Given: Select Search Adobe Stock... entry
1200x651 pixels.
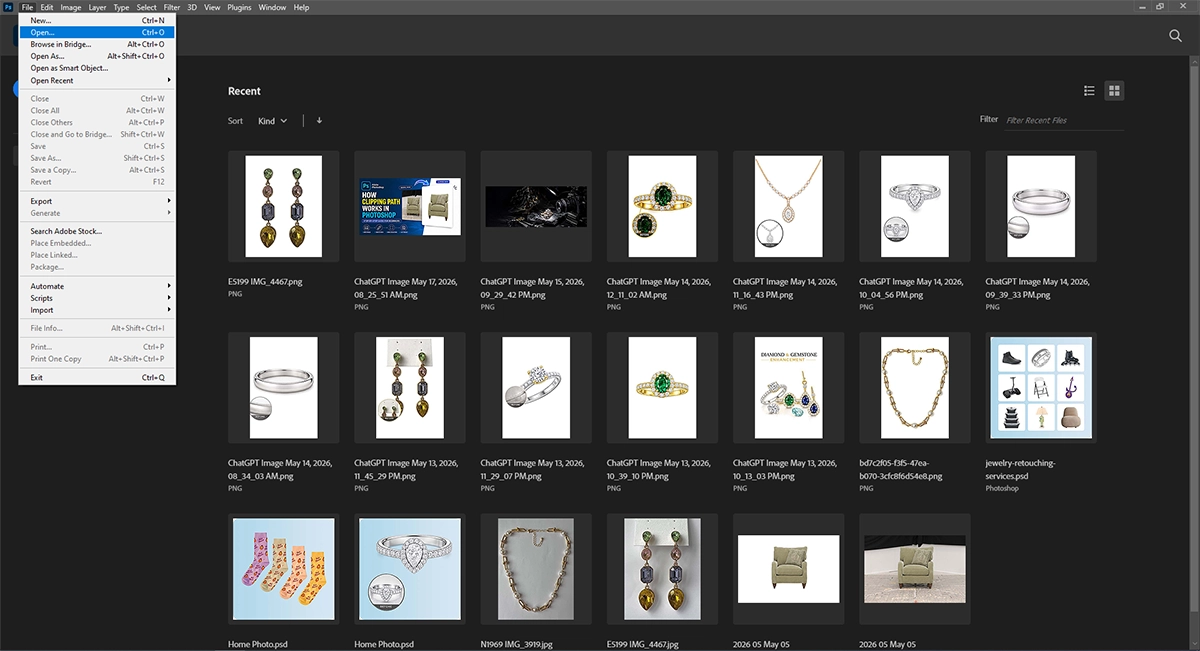Looking at the screenshot, I should coord(97,231).
